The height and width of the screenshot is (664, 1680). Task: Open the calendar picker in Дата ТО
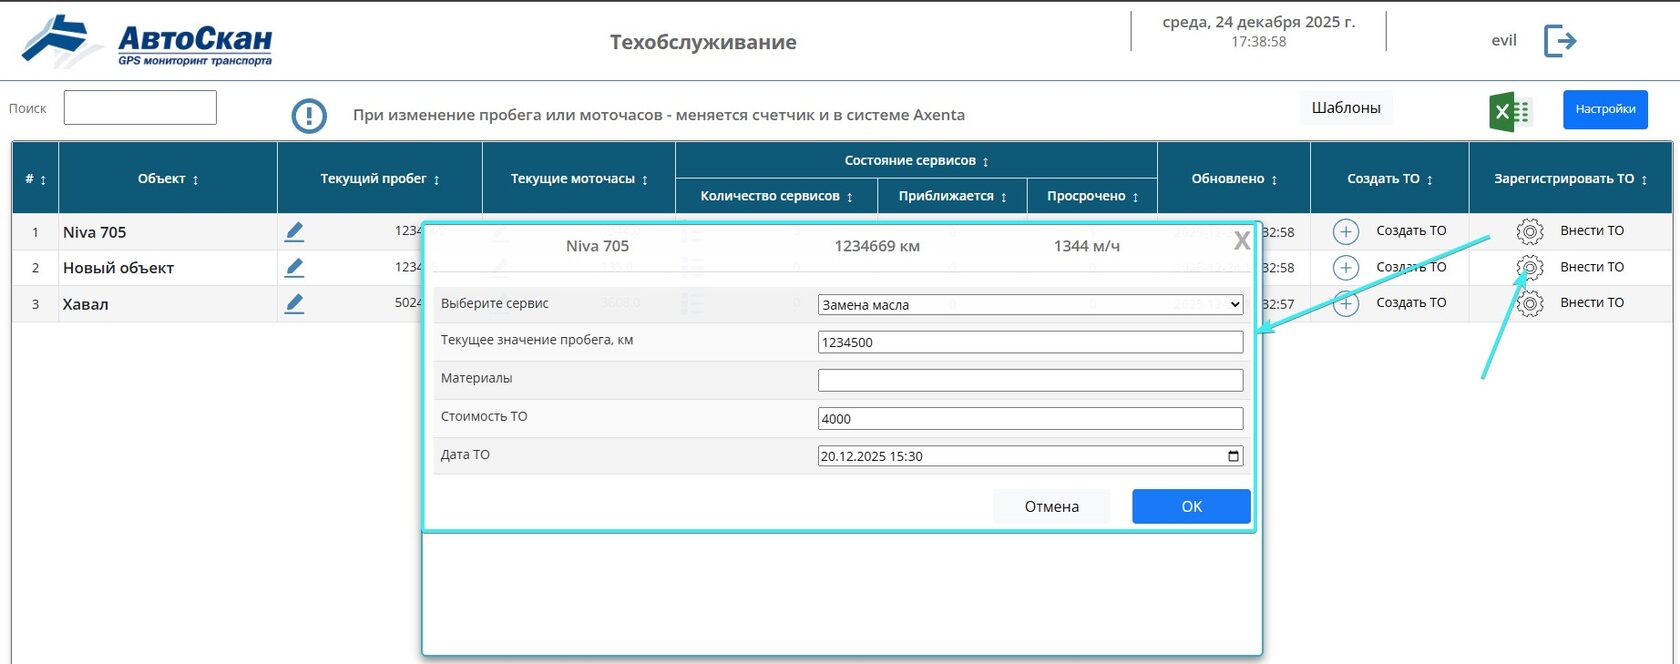1233,456
